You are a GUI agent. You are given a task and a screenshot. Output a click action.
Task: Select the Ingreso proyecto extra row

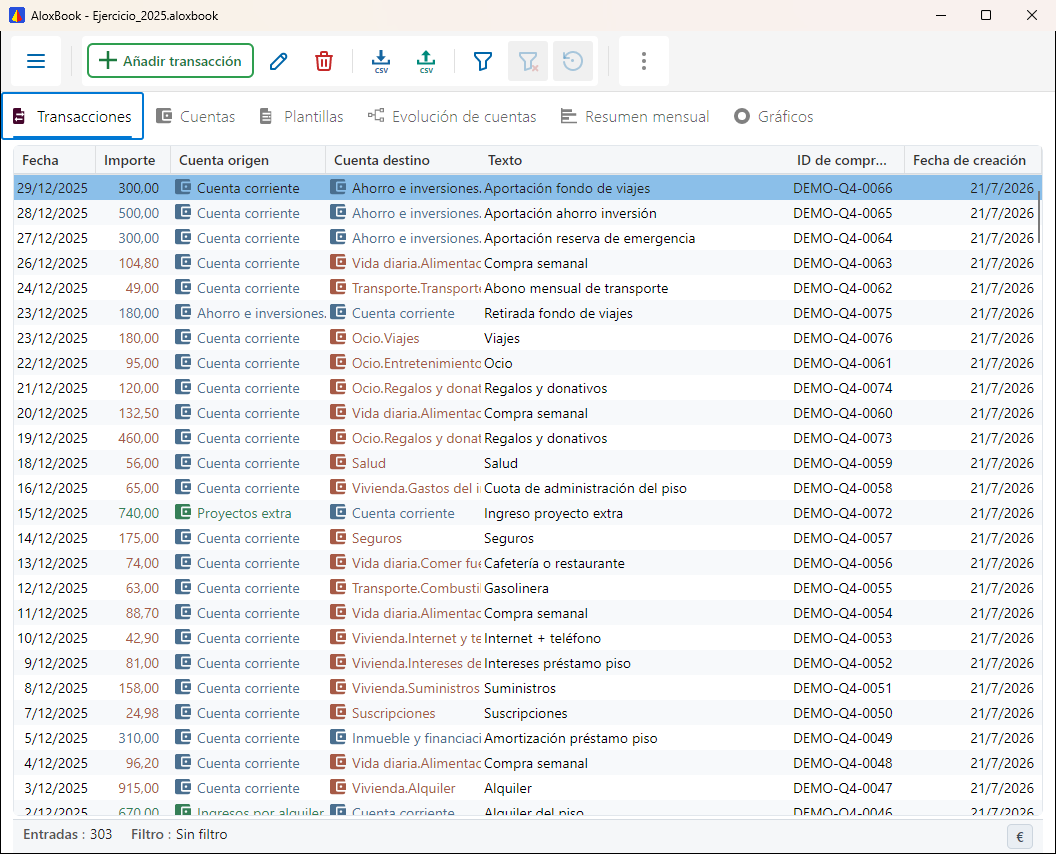(x=525, y=513)
